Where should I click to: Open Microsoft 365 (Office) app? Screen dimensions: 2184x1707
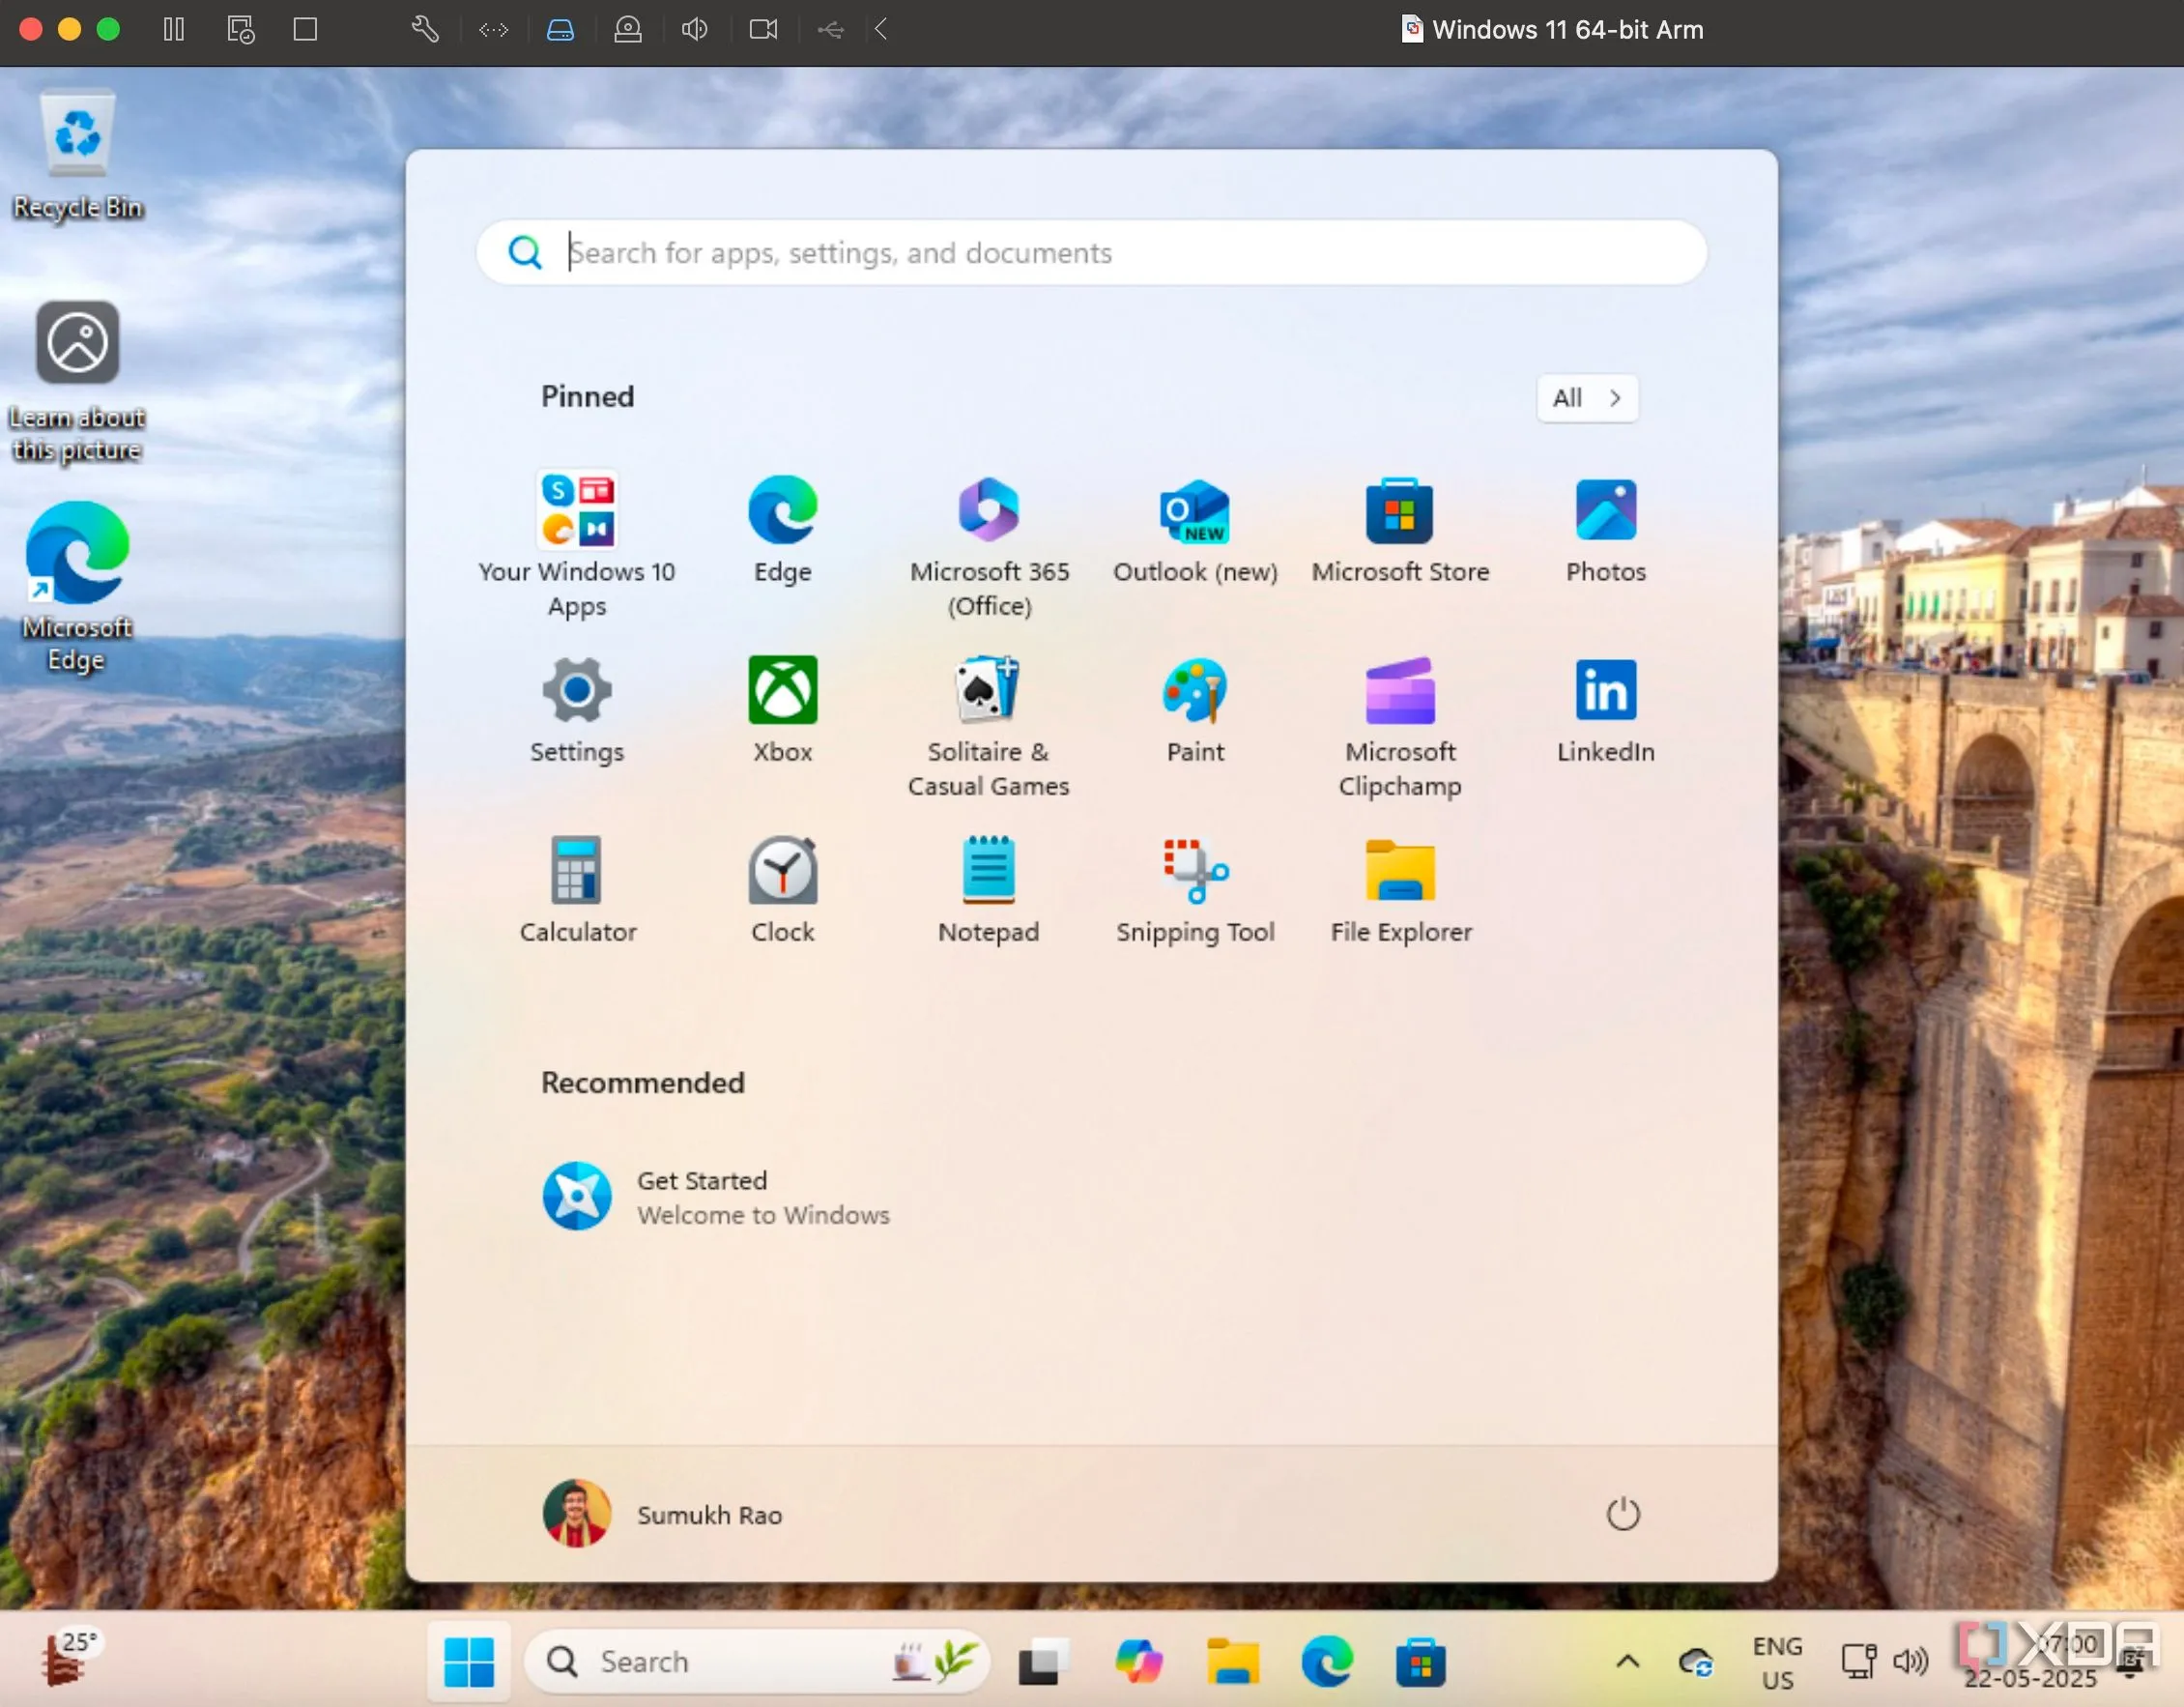pos(989,544)
